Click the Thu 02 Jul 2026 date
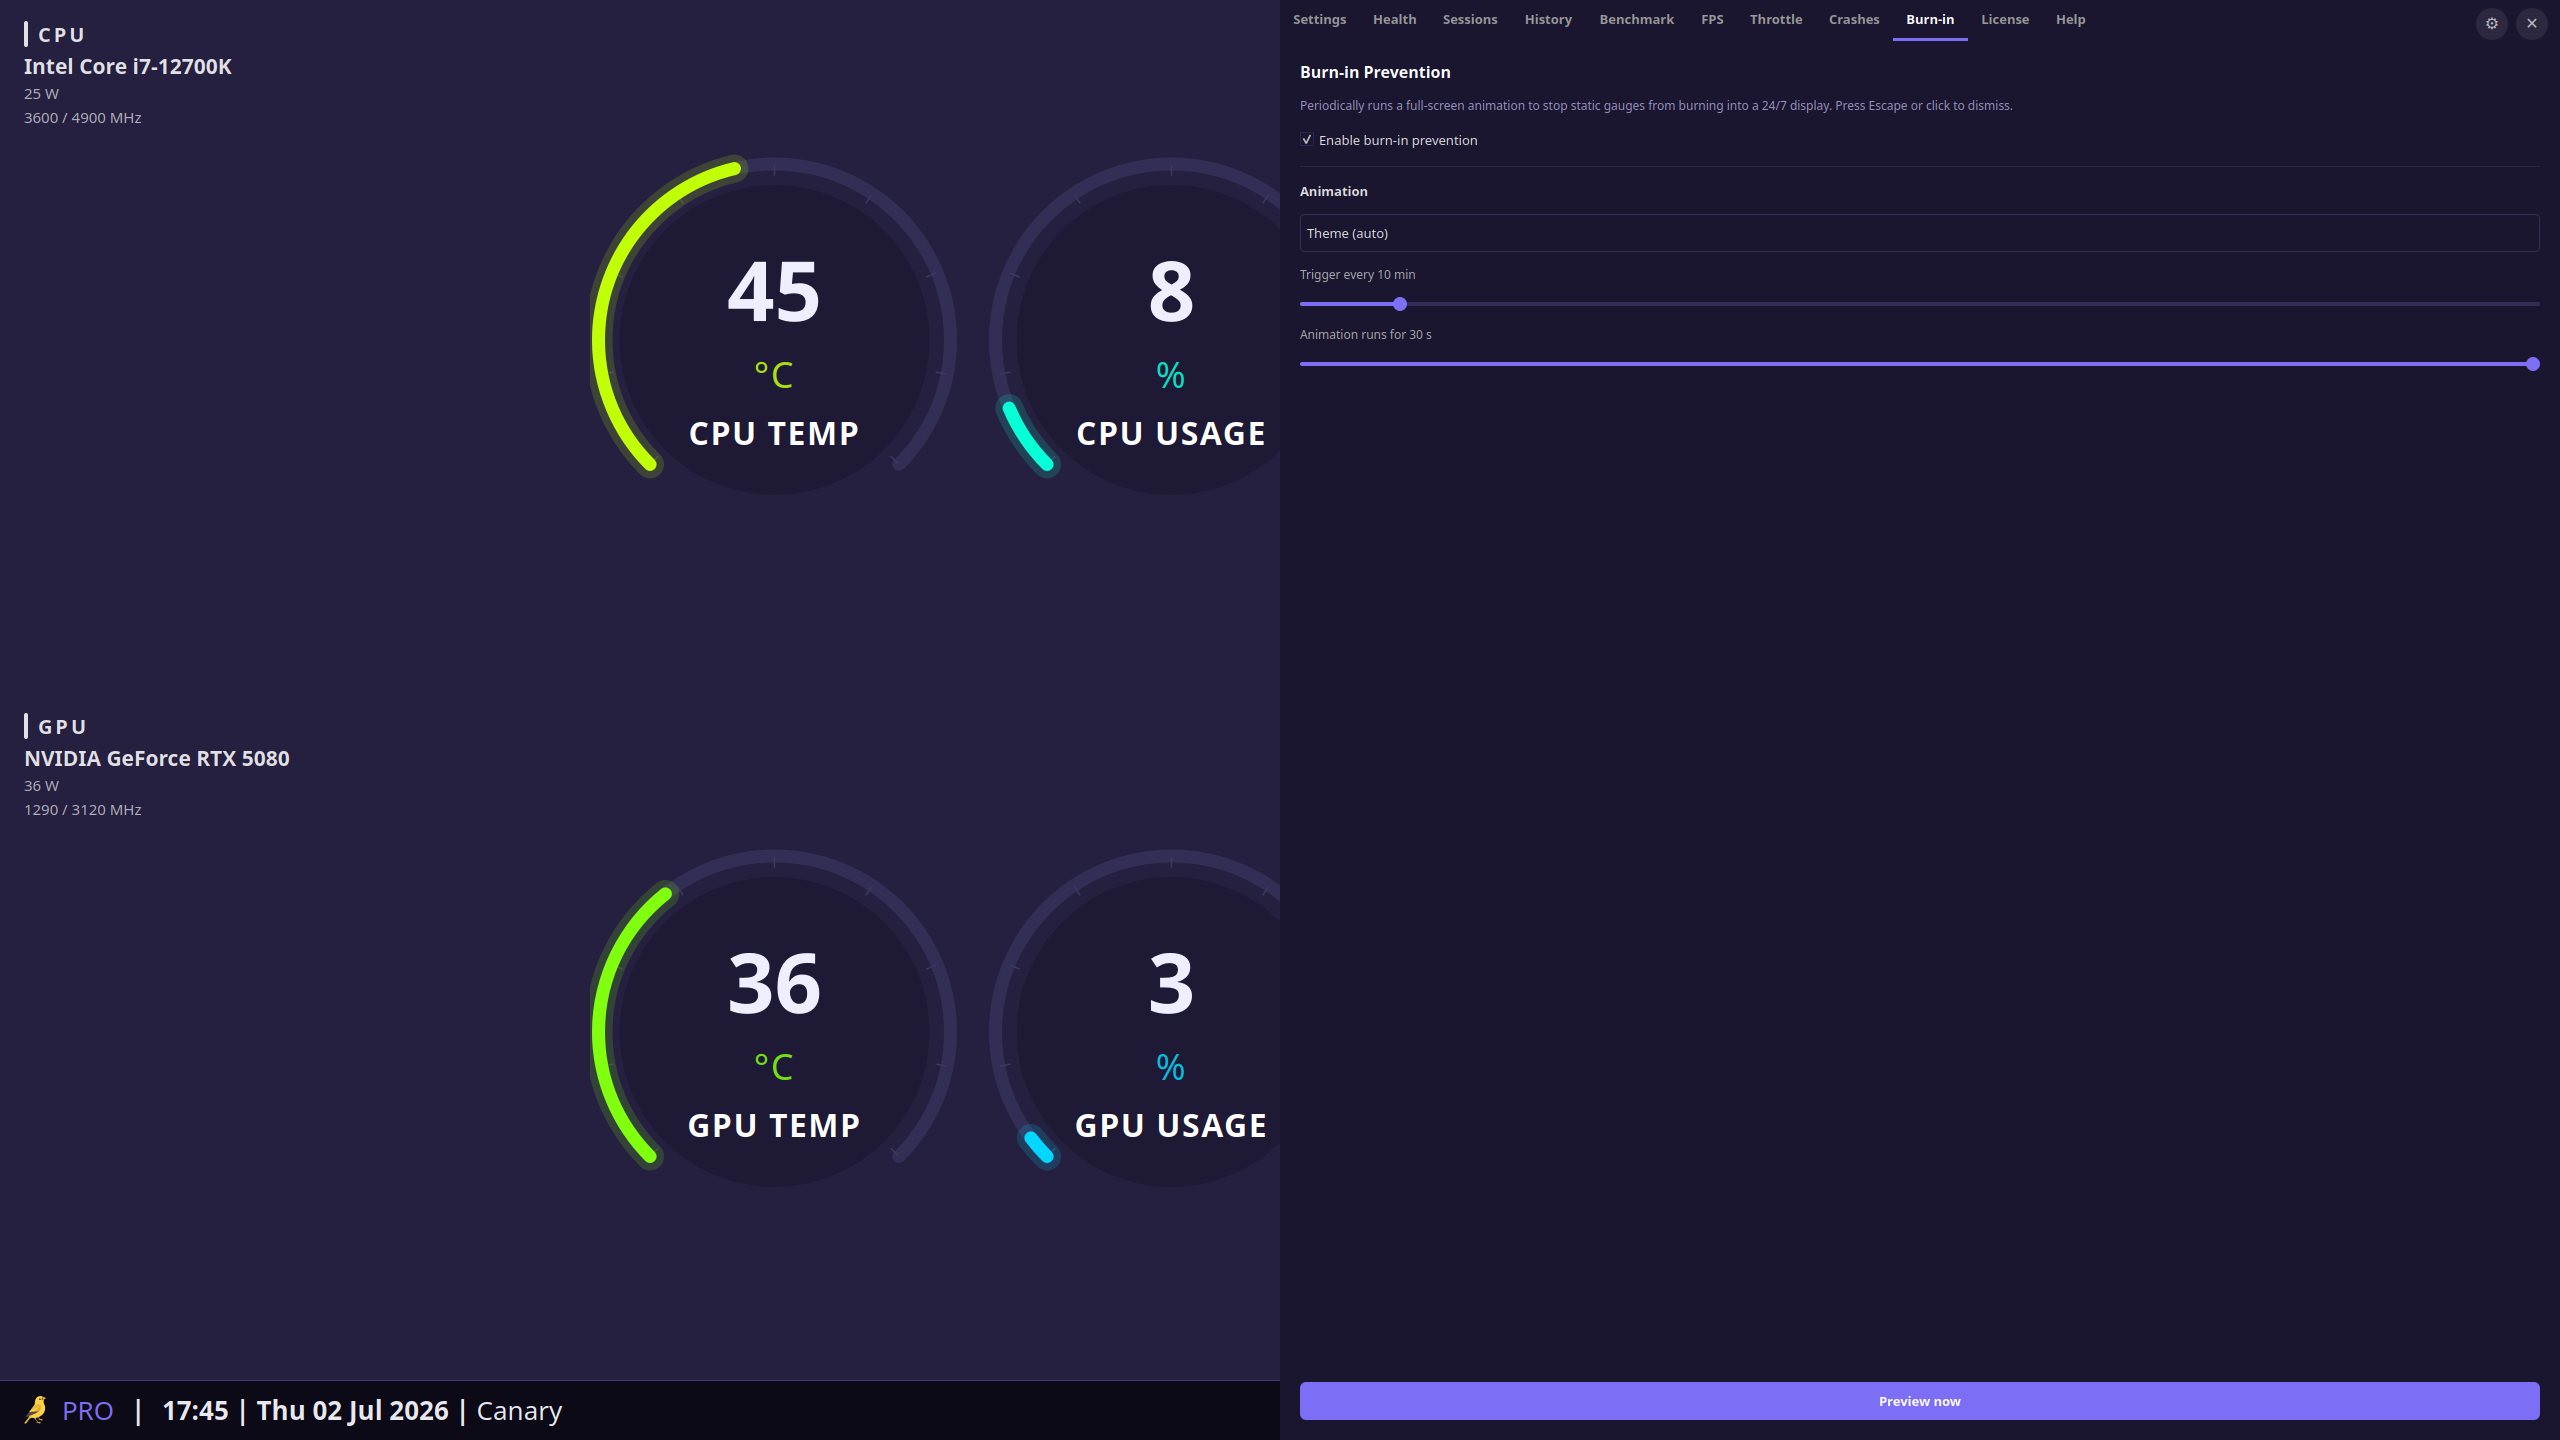The image size is (2560, 1440). (x=352, y=1411)
